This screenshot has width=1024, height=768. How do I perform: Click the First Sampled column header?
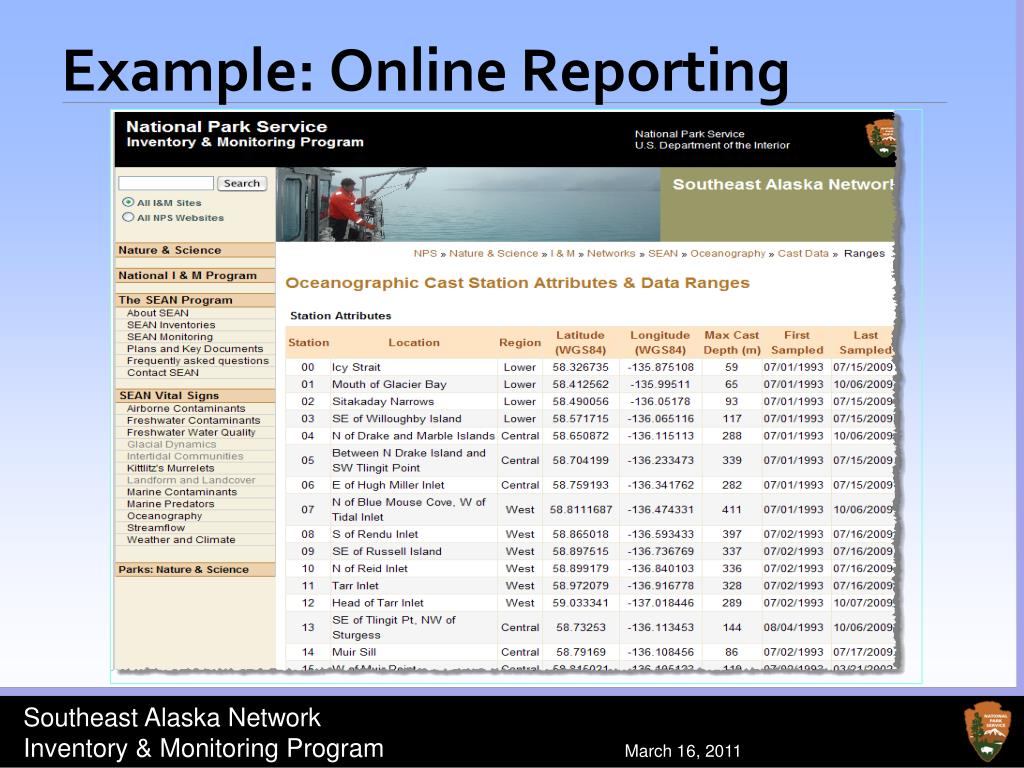(x=797, y=343)
